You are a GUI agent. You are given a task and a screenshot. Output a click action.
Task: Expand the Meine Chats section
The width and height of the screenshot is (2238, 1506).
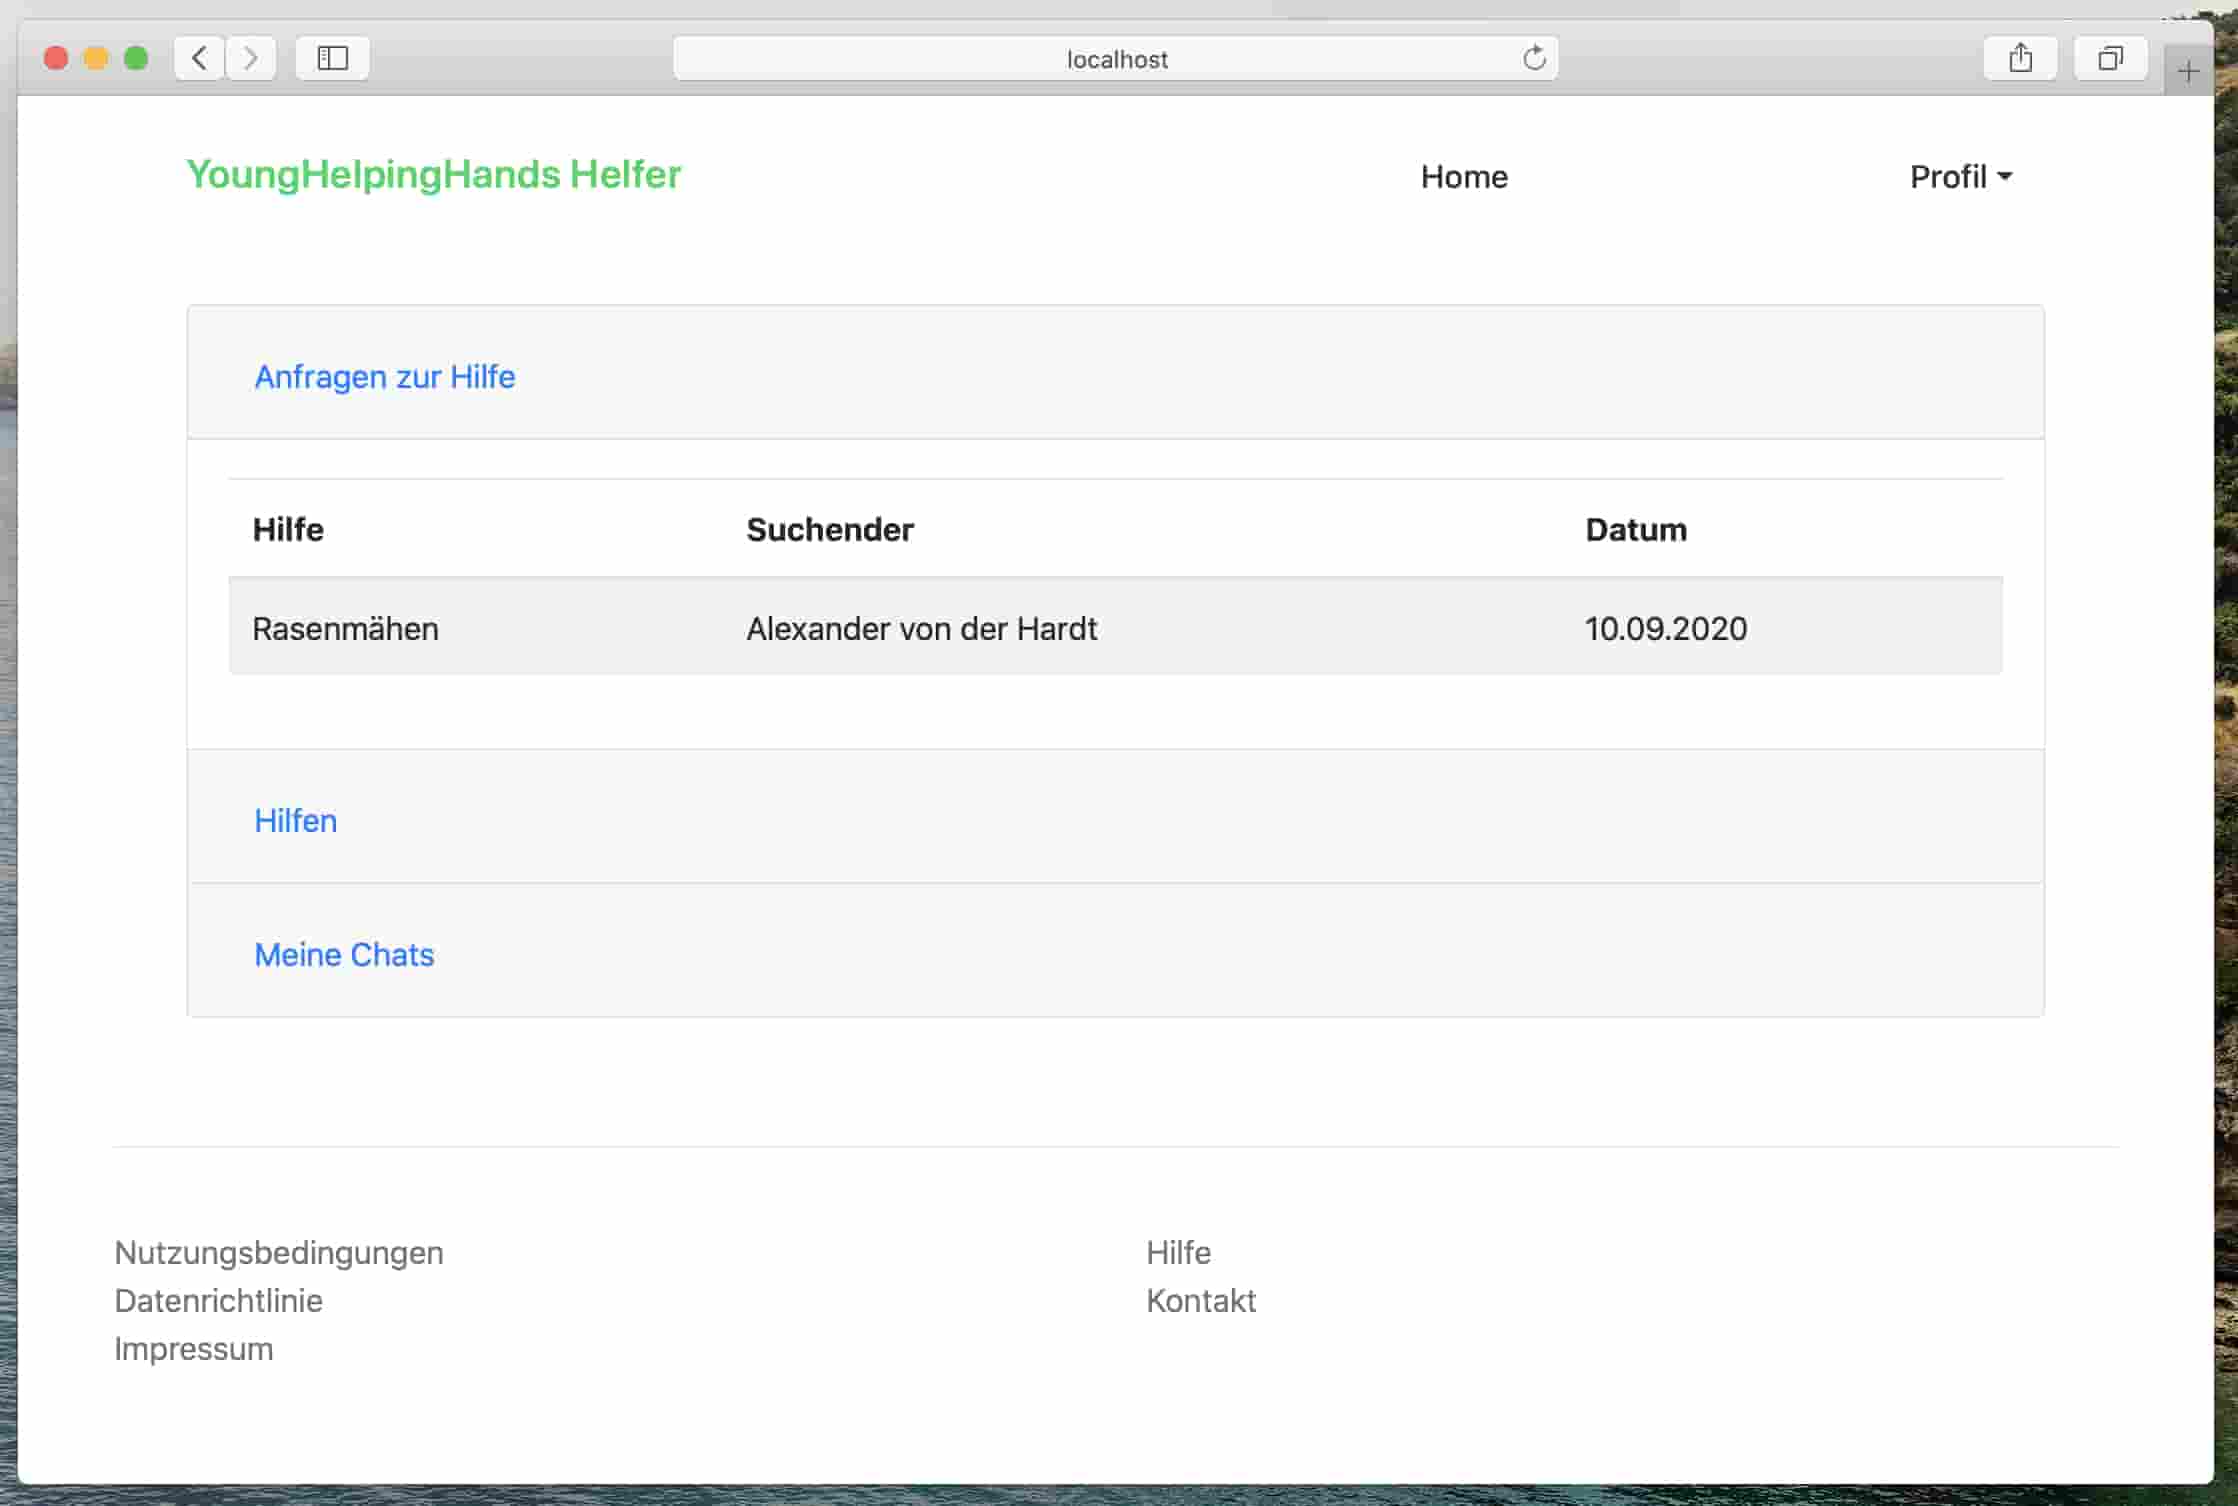344,955
